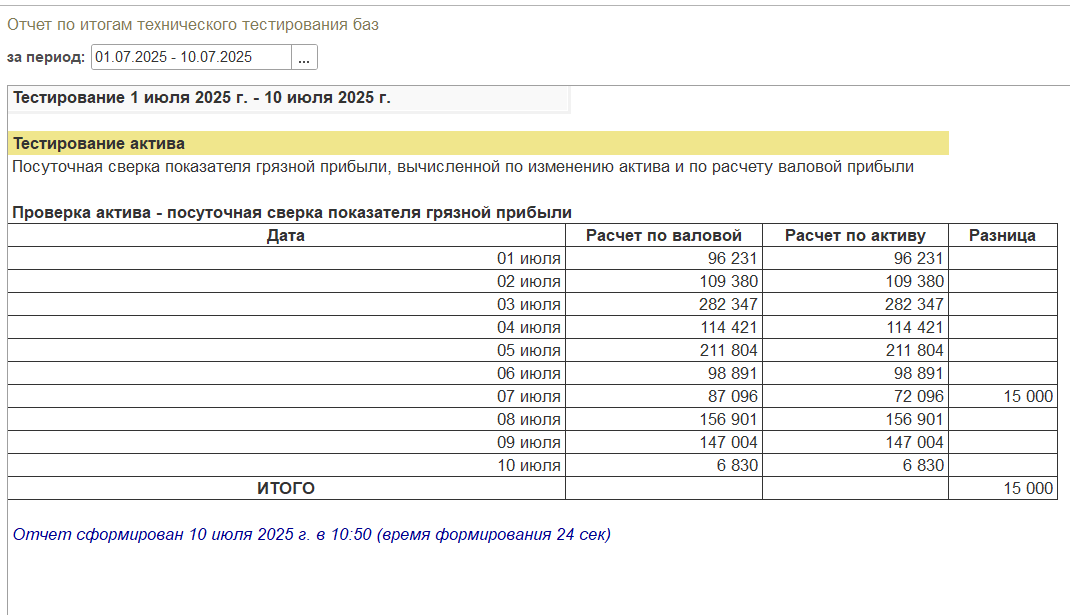This screenshot has width=1070, height=615.
Task: Select the '01 июля' date cell
Action: pos(287,259)
